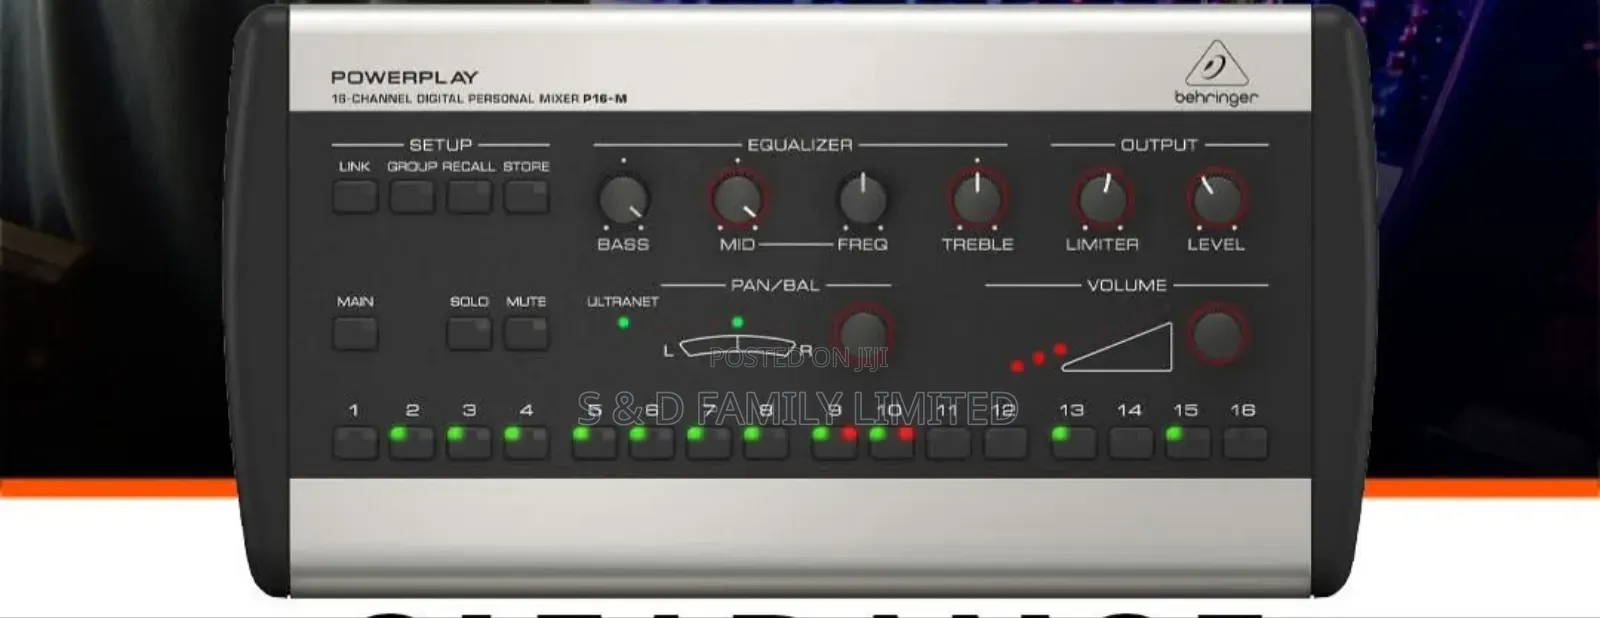
Task: Click the PAN/BAL knob
Action: point(862,334)
